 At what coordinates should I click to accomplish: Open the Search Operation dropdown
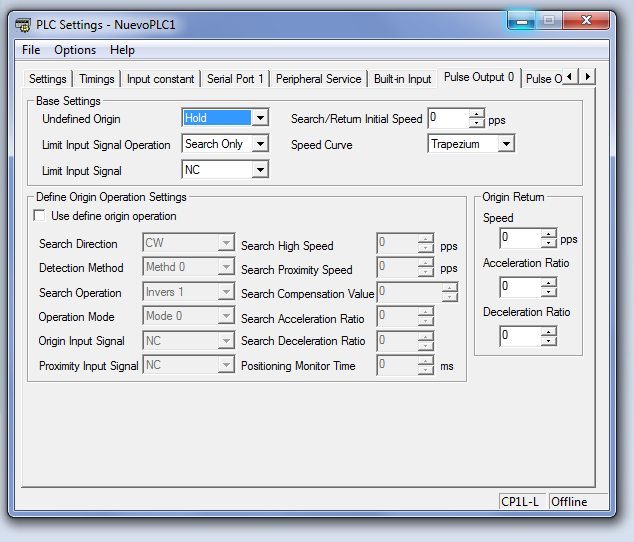point(226,292)
